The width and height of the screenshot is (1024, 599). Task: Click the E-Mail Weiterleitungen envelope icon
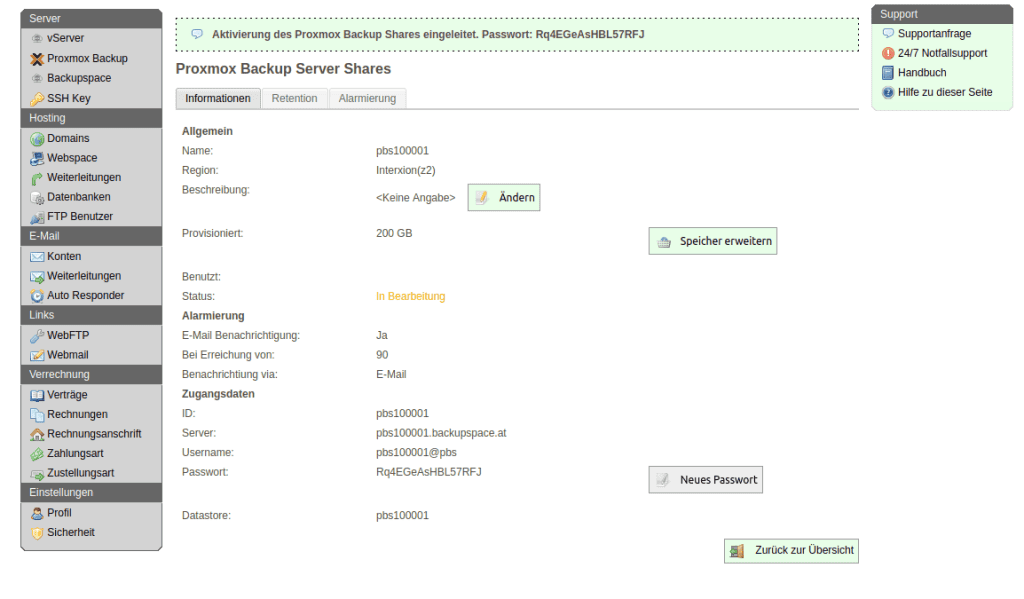[x=37, y=276]
